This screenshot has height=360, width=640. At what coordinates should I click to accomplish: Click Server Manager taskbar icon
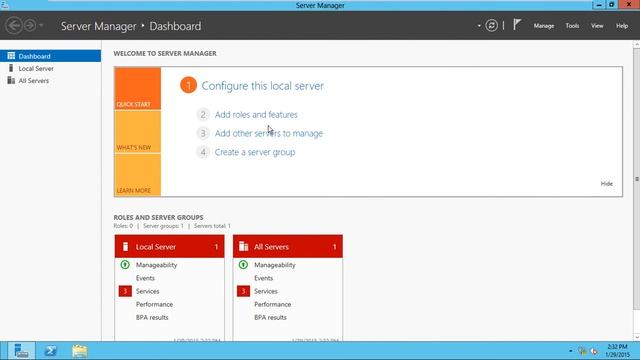pos(21,351)
